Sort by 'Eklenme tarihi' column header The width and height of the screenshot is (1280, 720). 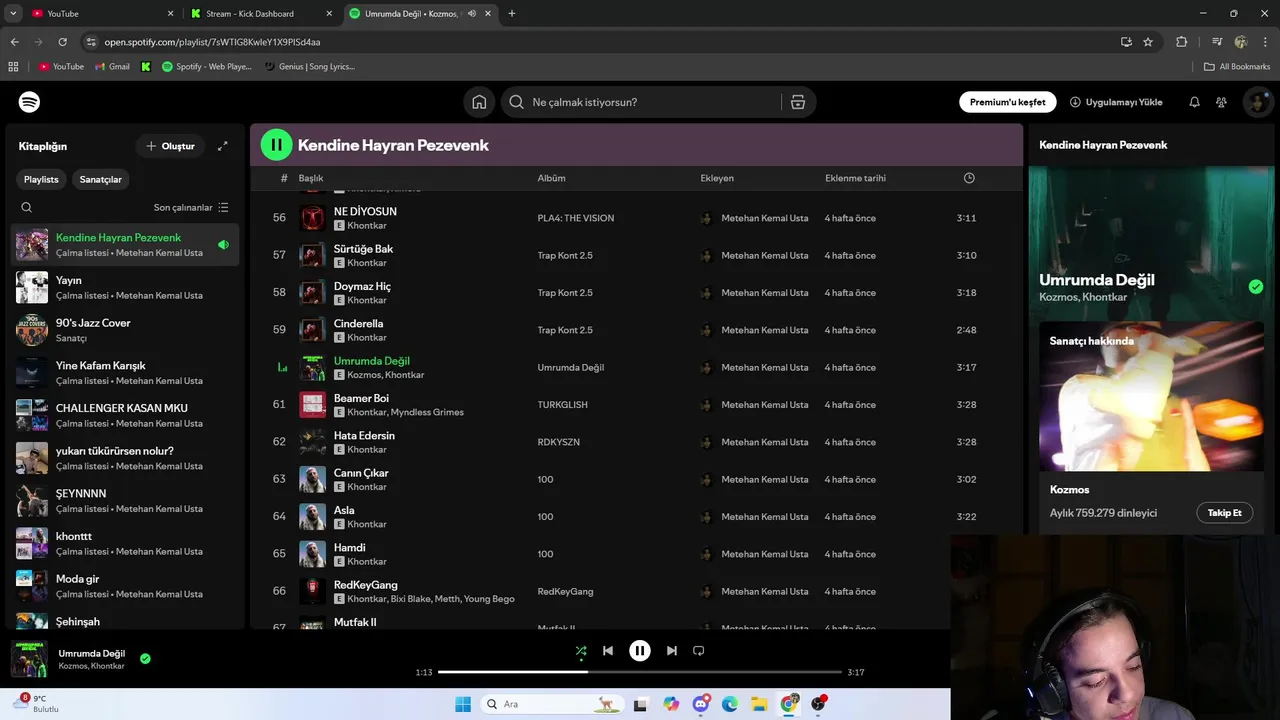point(855,178)
